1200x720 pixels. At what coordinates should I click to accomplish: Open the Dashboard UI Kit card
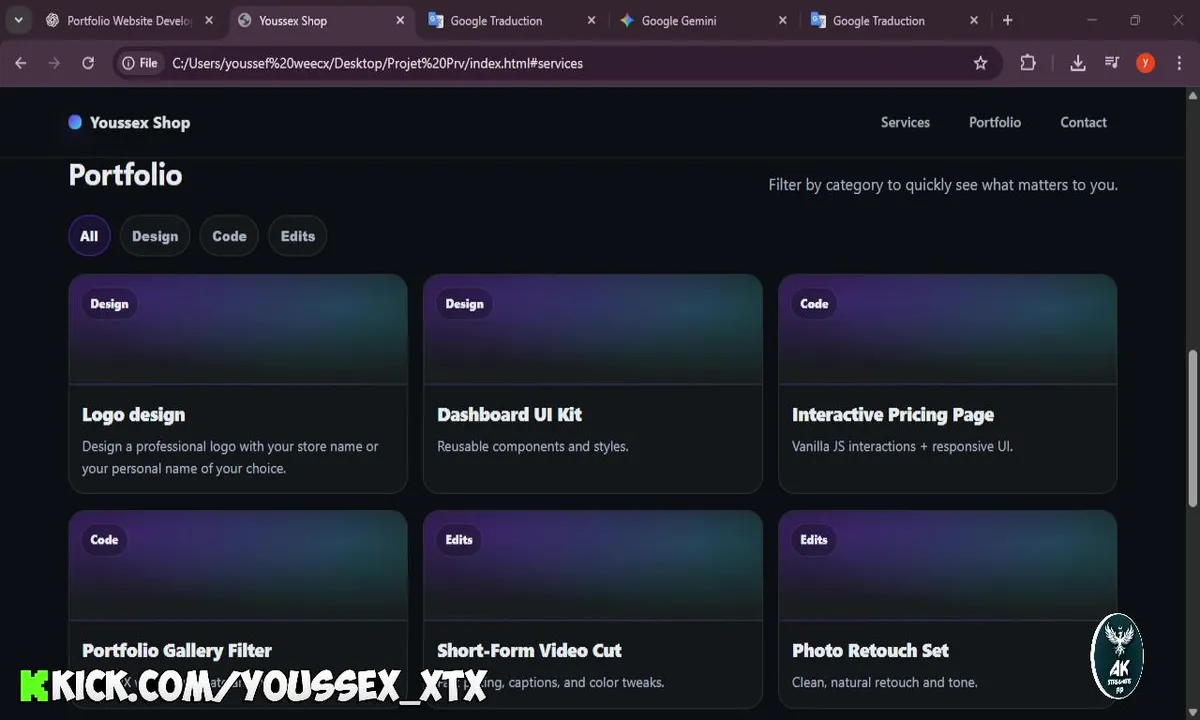(593, 384)
